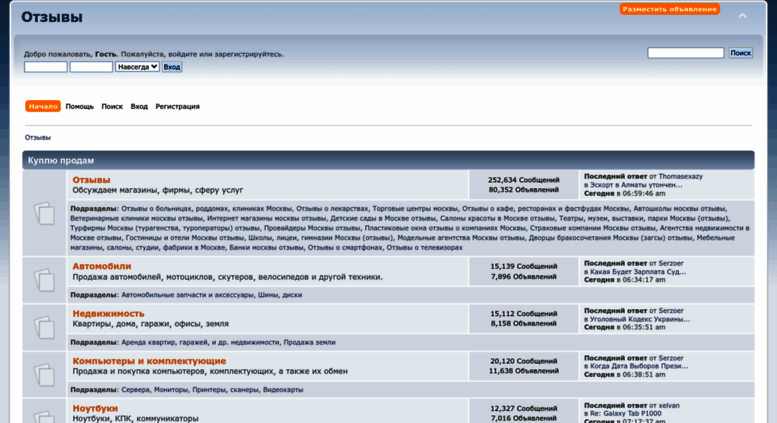Focus the username input field

tap(46, 67)
